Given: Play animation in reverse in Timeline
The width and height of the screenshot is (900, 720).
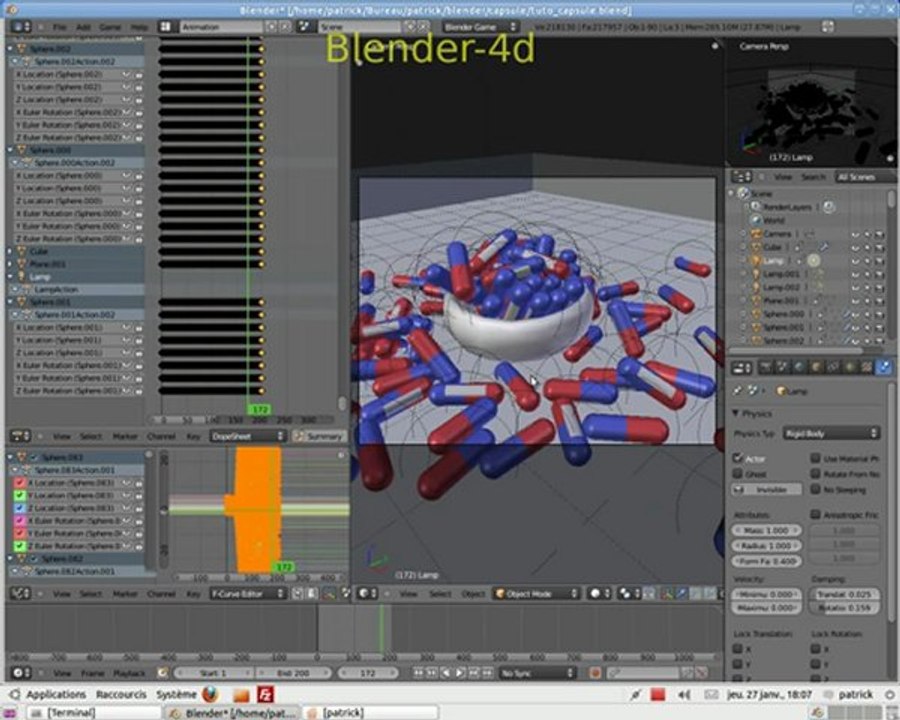Looking at the screenshot, I should pos(446,672).
